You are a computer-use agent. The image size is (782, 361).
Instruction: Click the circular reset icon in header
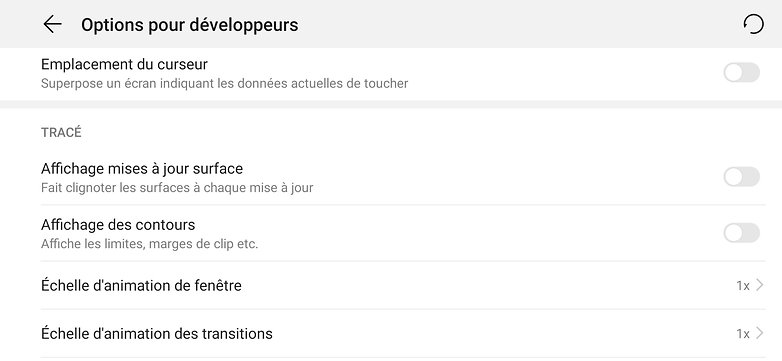pyautogui.click(x=753, y=24)
